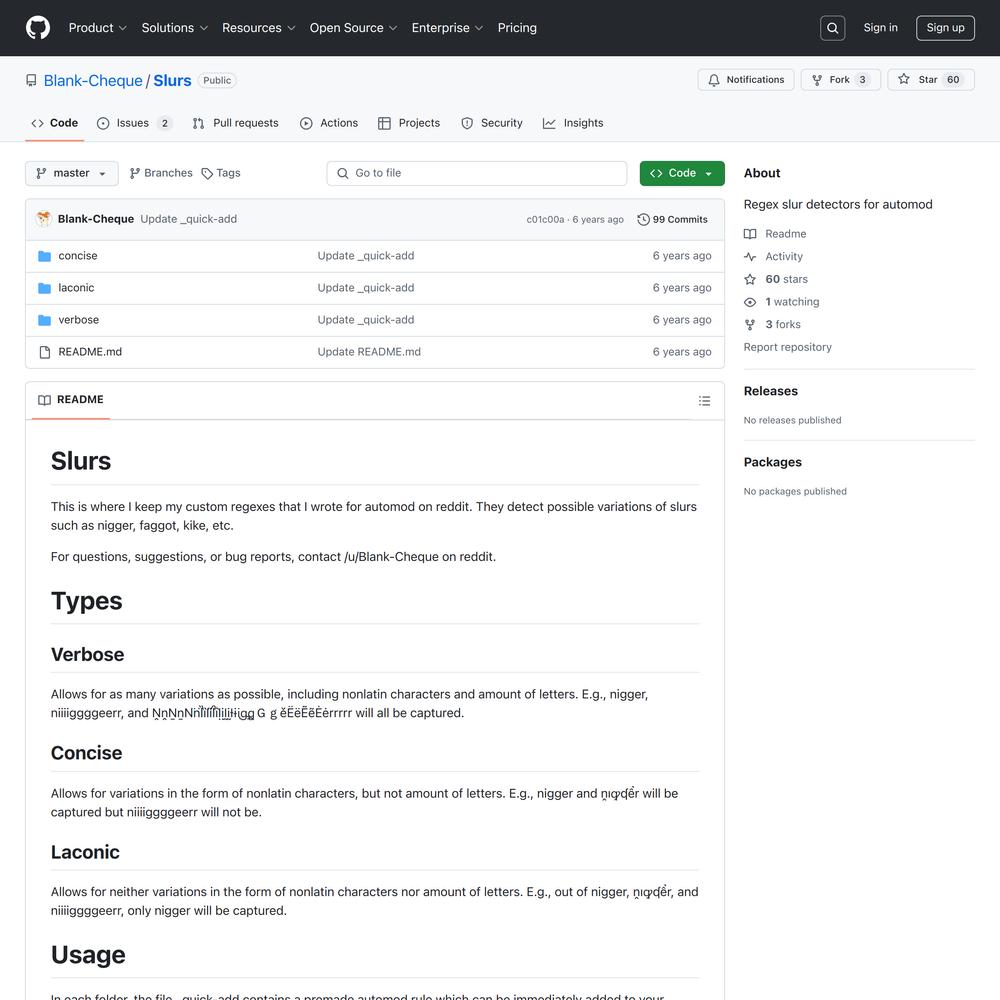1000x1000 pixels.
Task: View the Branches list
Action: 161,173
